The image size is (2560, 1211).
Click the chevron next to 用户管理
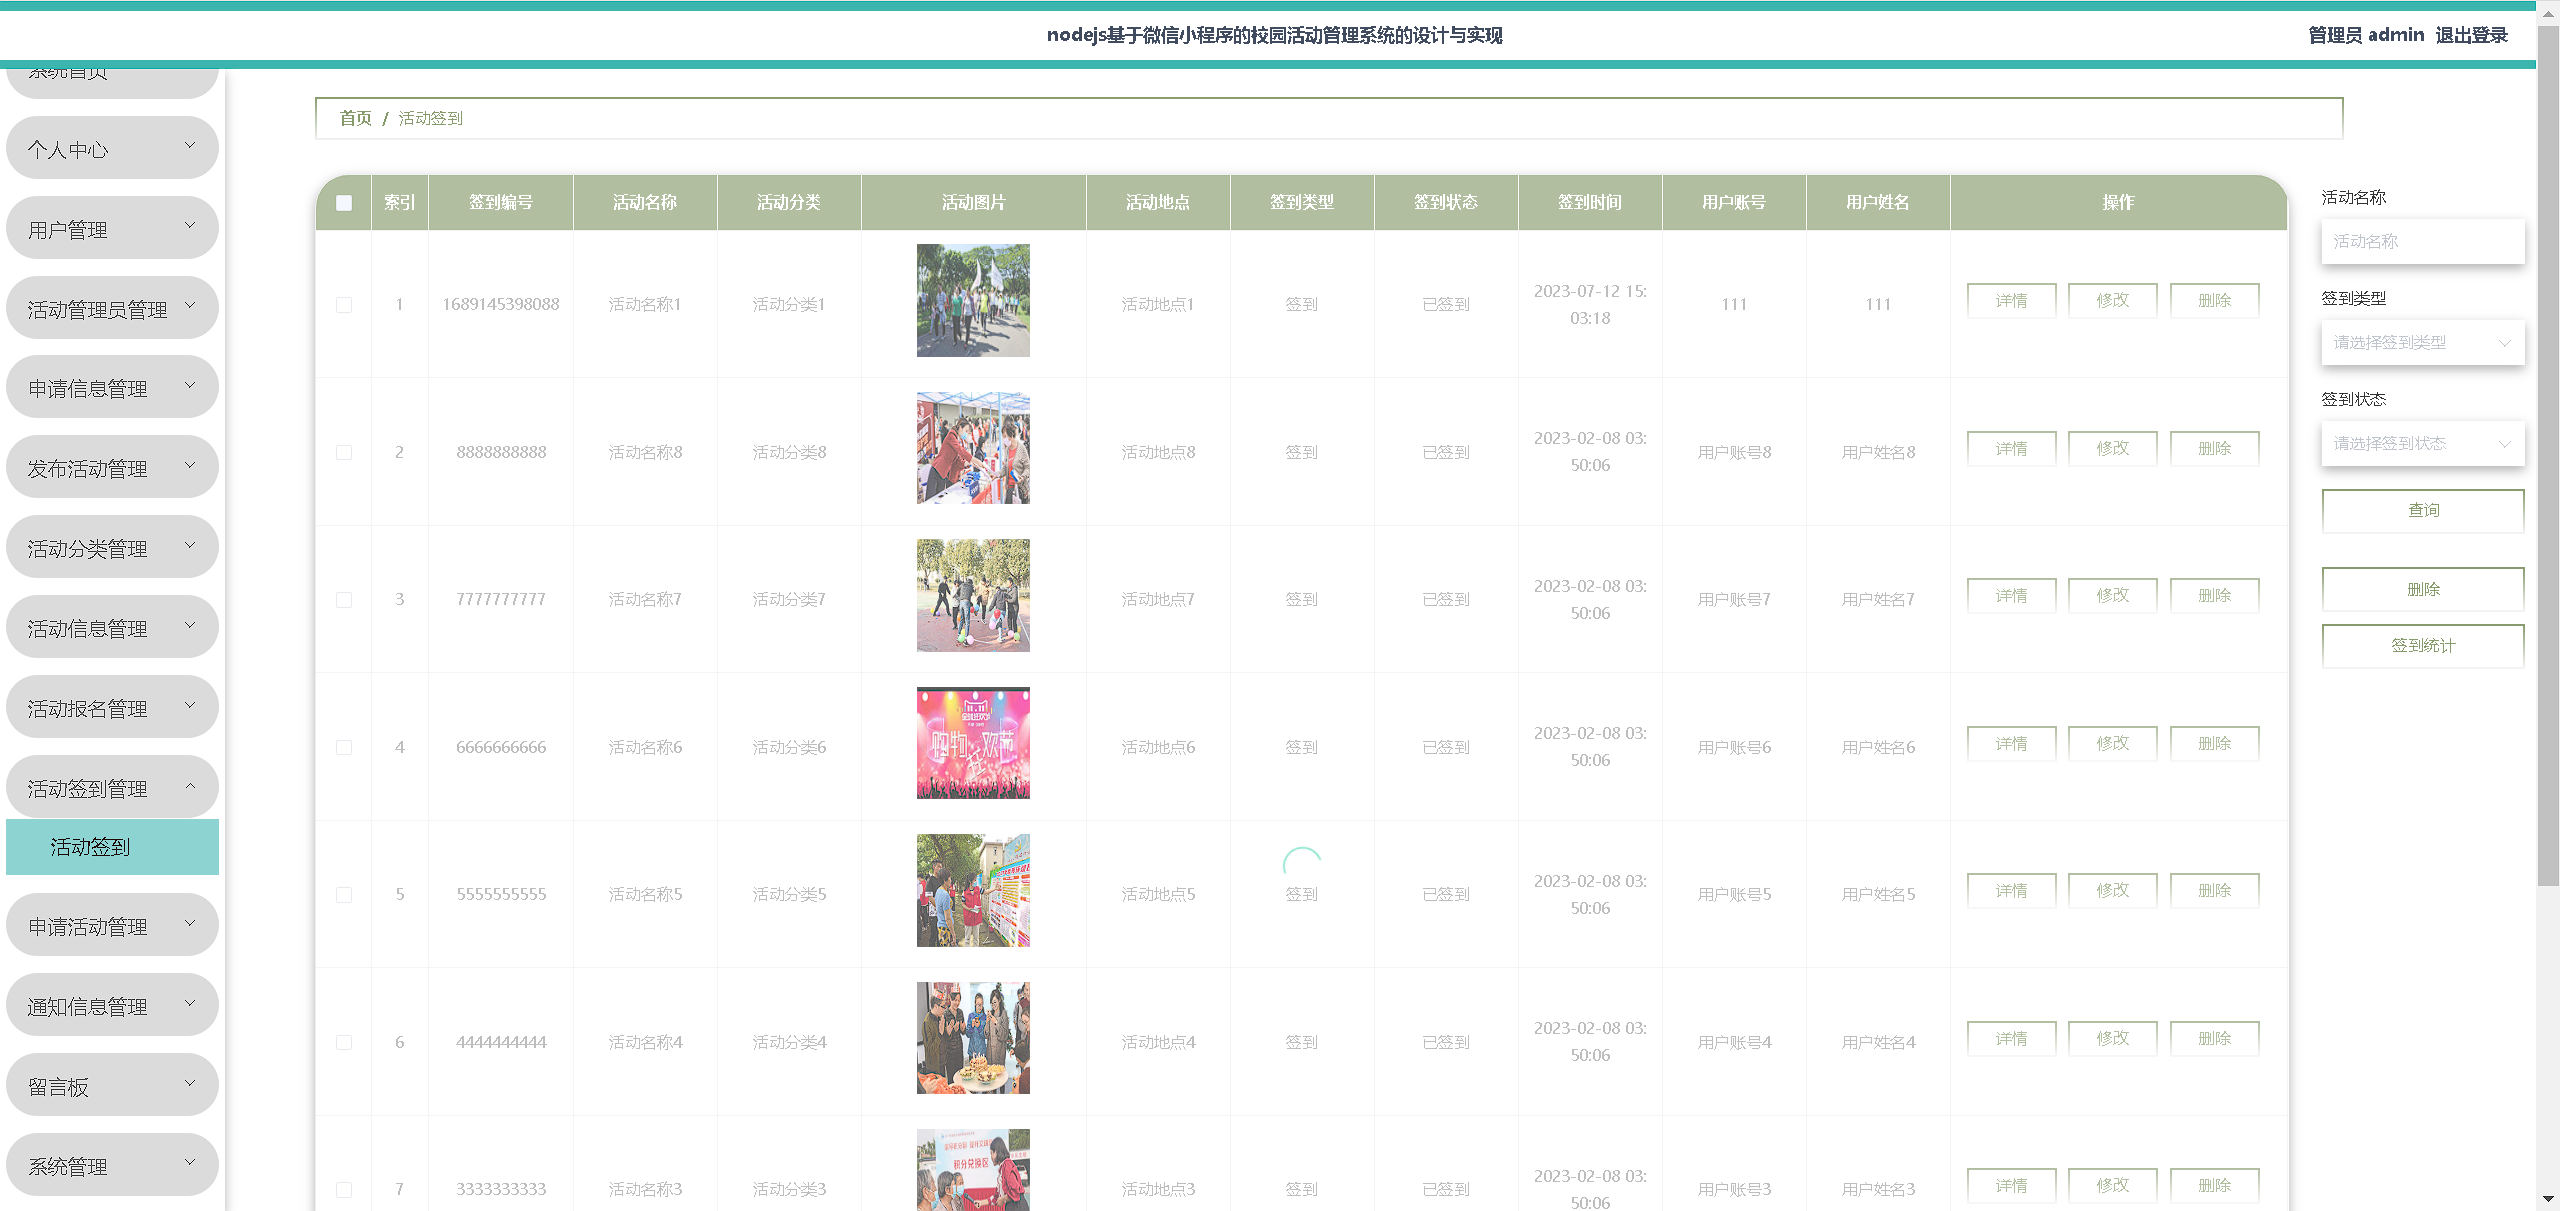190,226
